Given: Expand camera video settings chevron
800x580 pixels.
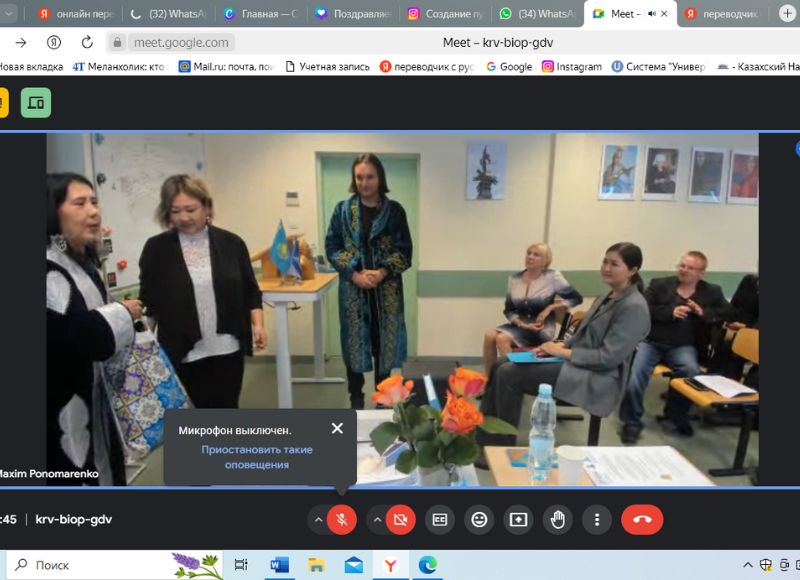Looking at the screenshot, I should tap(377, 520).
